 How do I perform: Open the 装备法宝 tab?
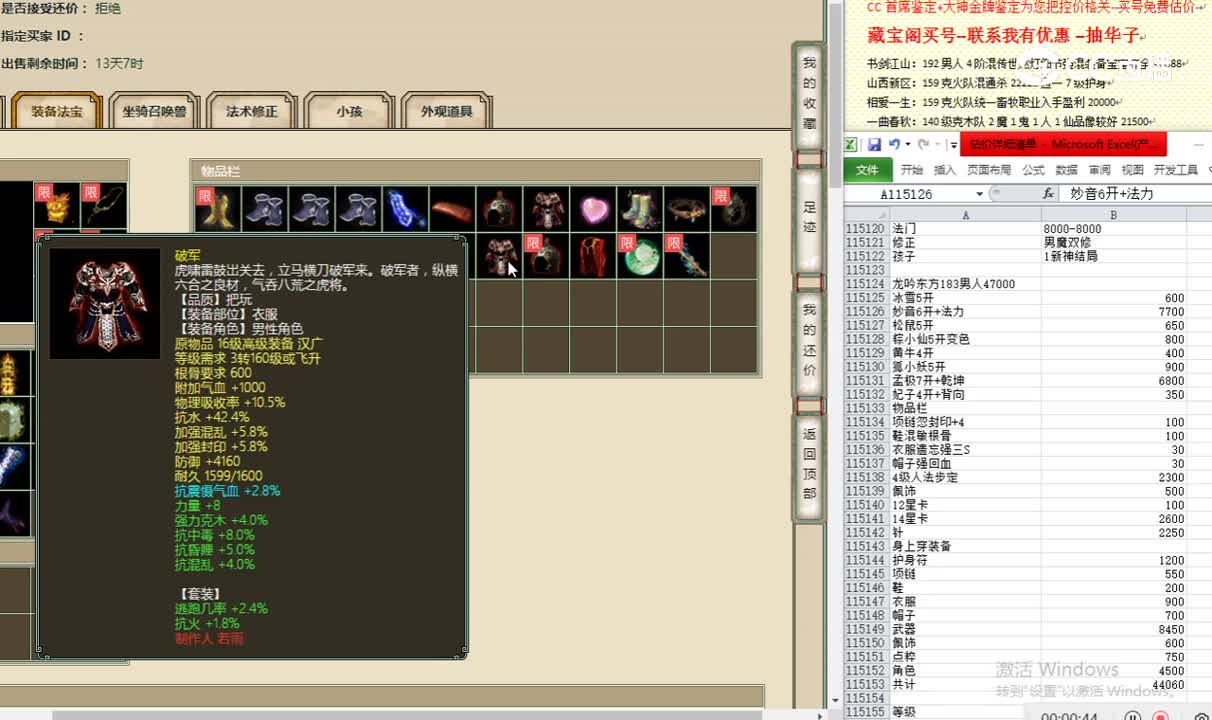pos(56,111)
